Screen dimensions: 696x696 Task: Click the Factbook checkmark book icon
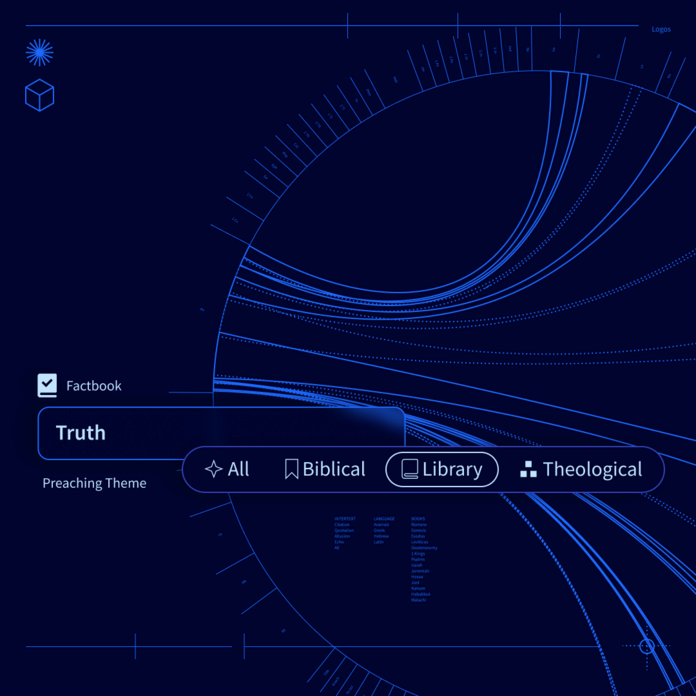tap(47, 385)
